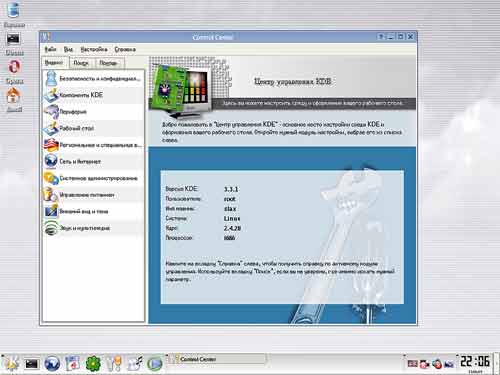Click the Центр управления KDE heading
Image resolution: width=500 pixels, height=375 pixels.
[293, 82]
